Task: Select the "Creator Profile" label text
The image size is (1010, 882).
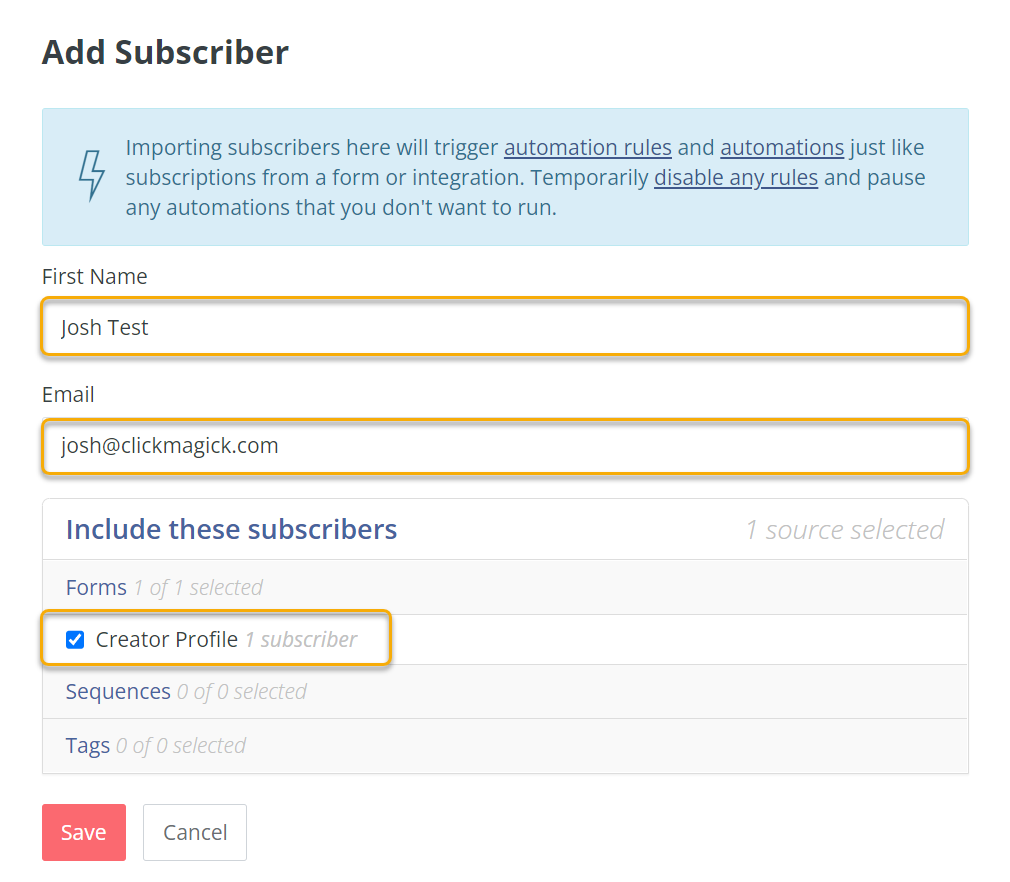Action: (x=167, y=640)
